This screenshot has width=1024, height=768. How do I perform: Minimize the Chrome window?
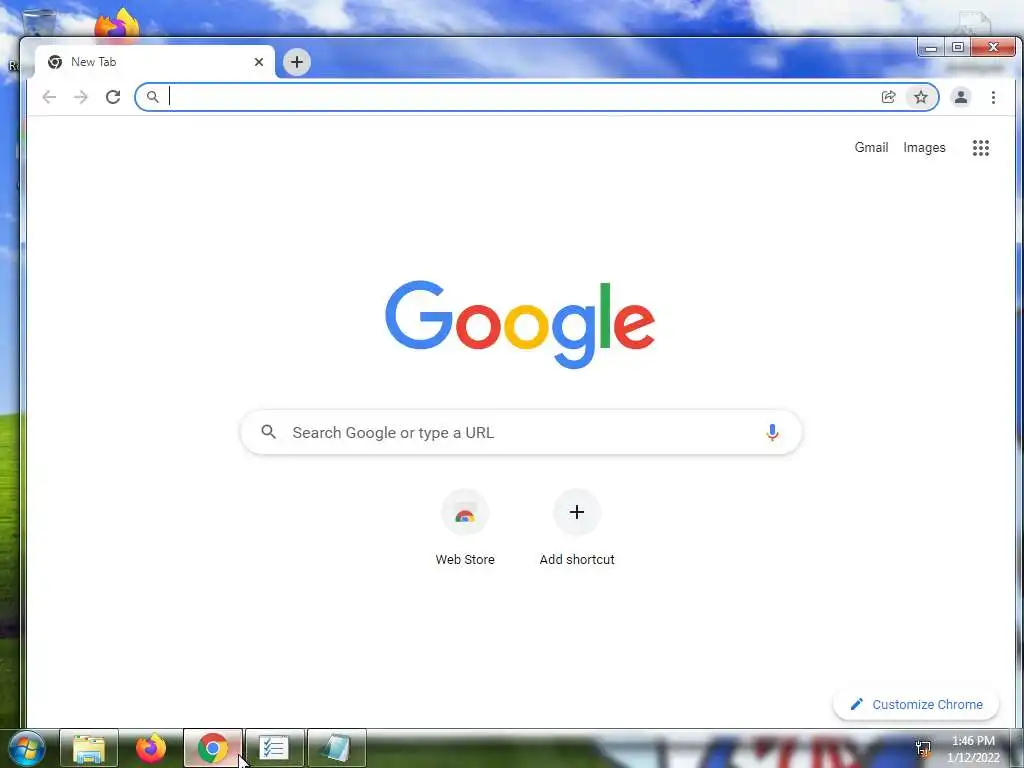[931, 48]
